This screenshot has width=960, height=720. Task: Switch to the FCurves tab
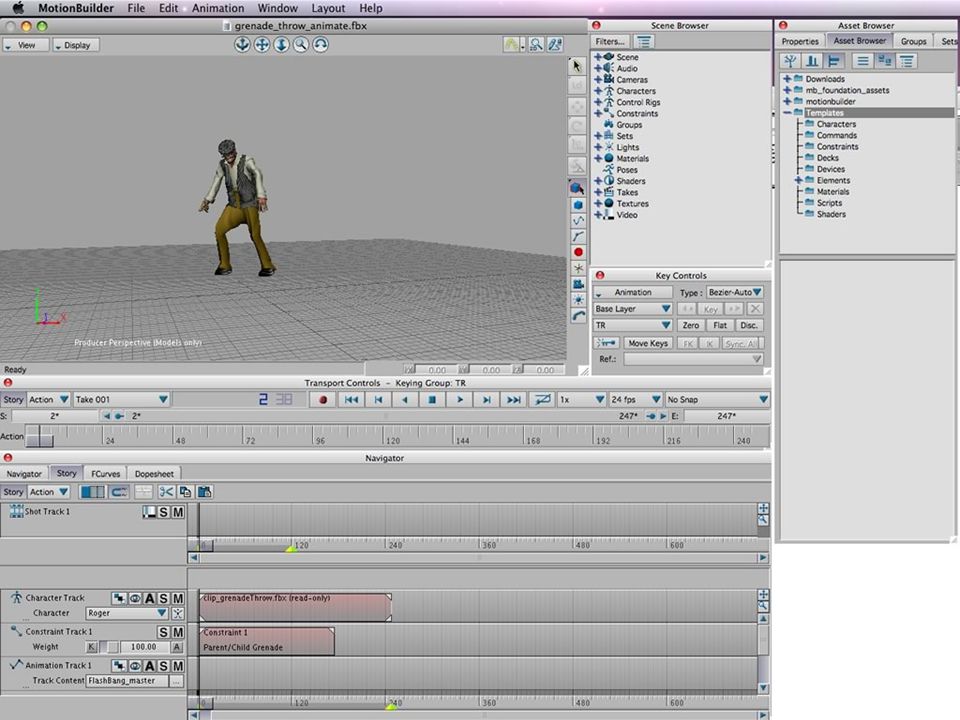tap(105, 474)
